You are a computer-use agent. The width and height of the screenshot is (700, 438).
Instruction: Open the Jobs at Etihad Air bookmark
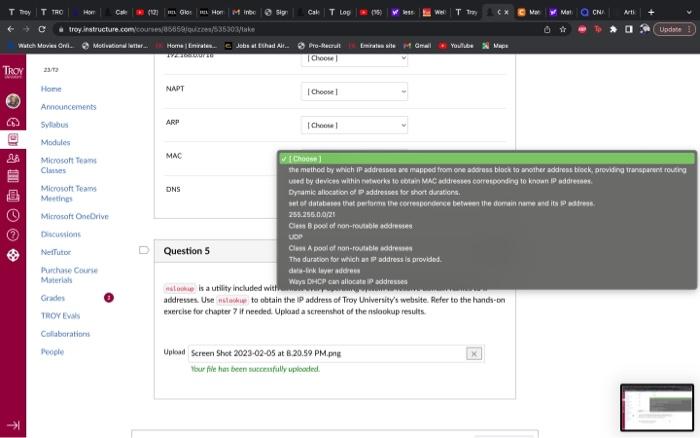257,46
